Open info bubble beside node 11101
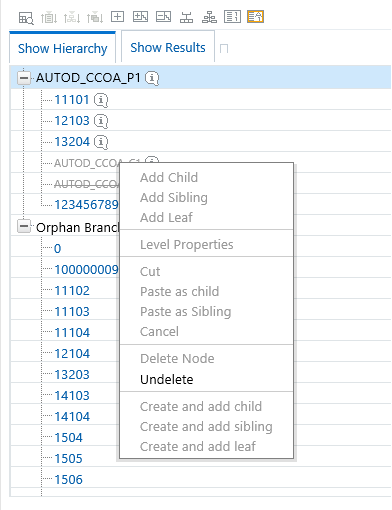 click(x=101, y=100)
